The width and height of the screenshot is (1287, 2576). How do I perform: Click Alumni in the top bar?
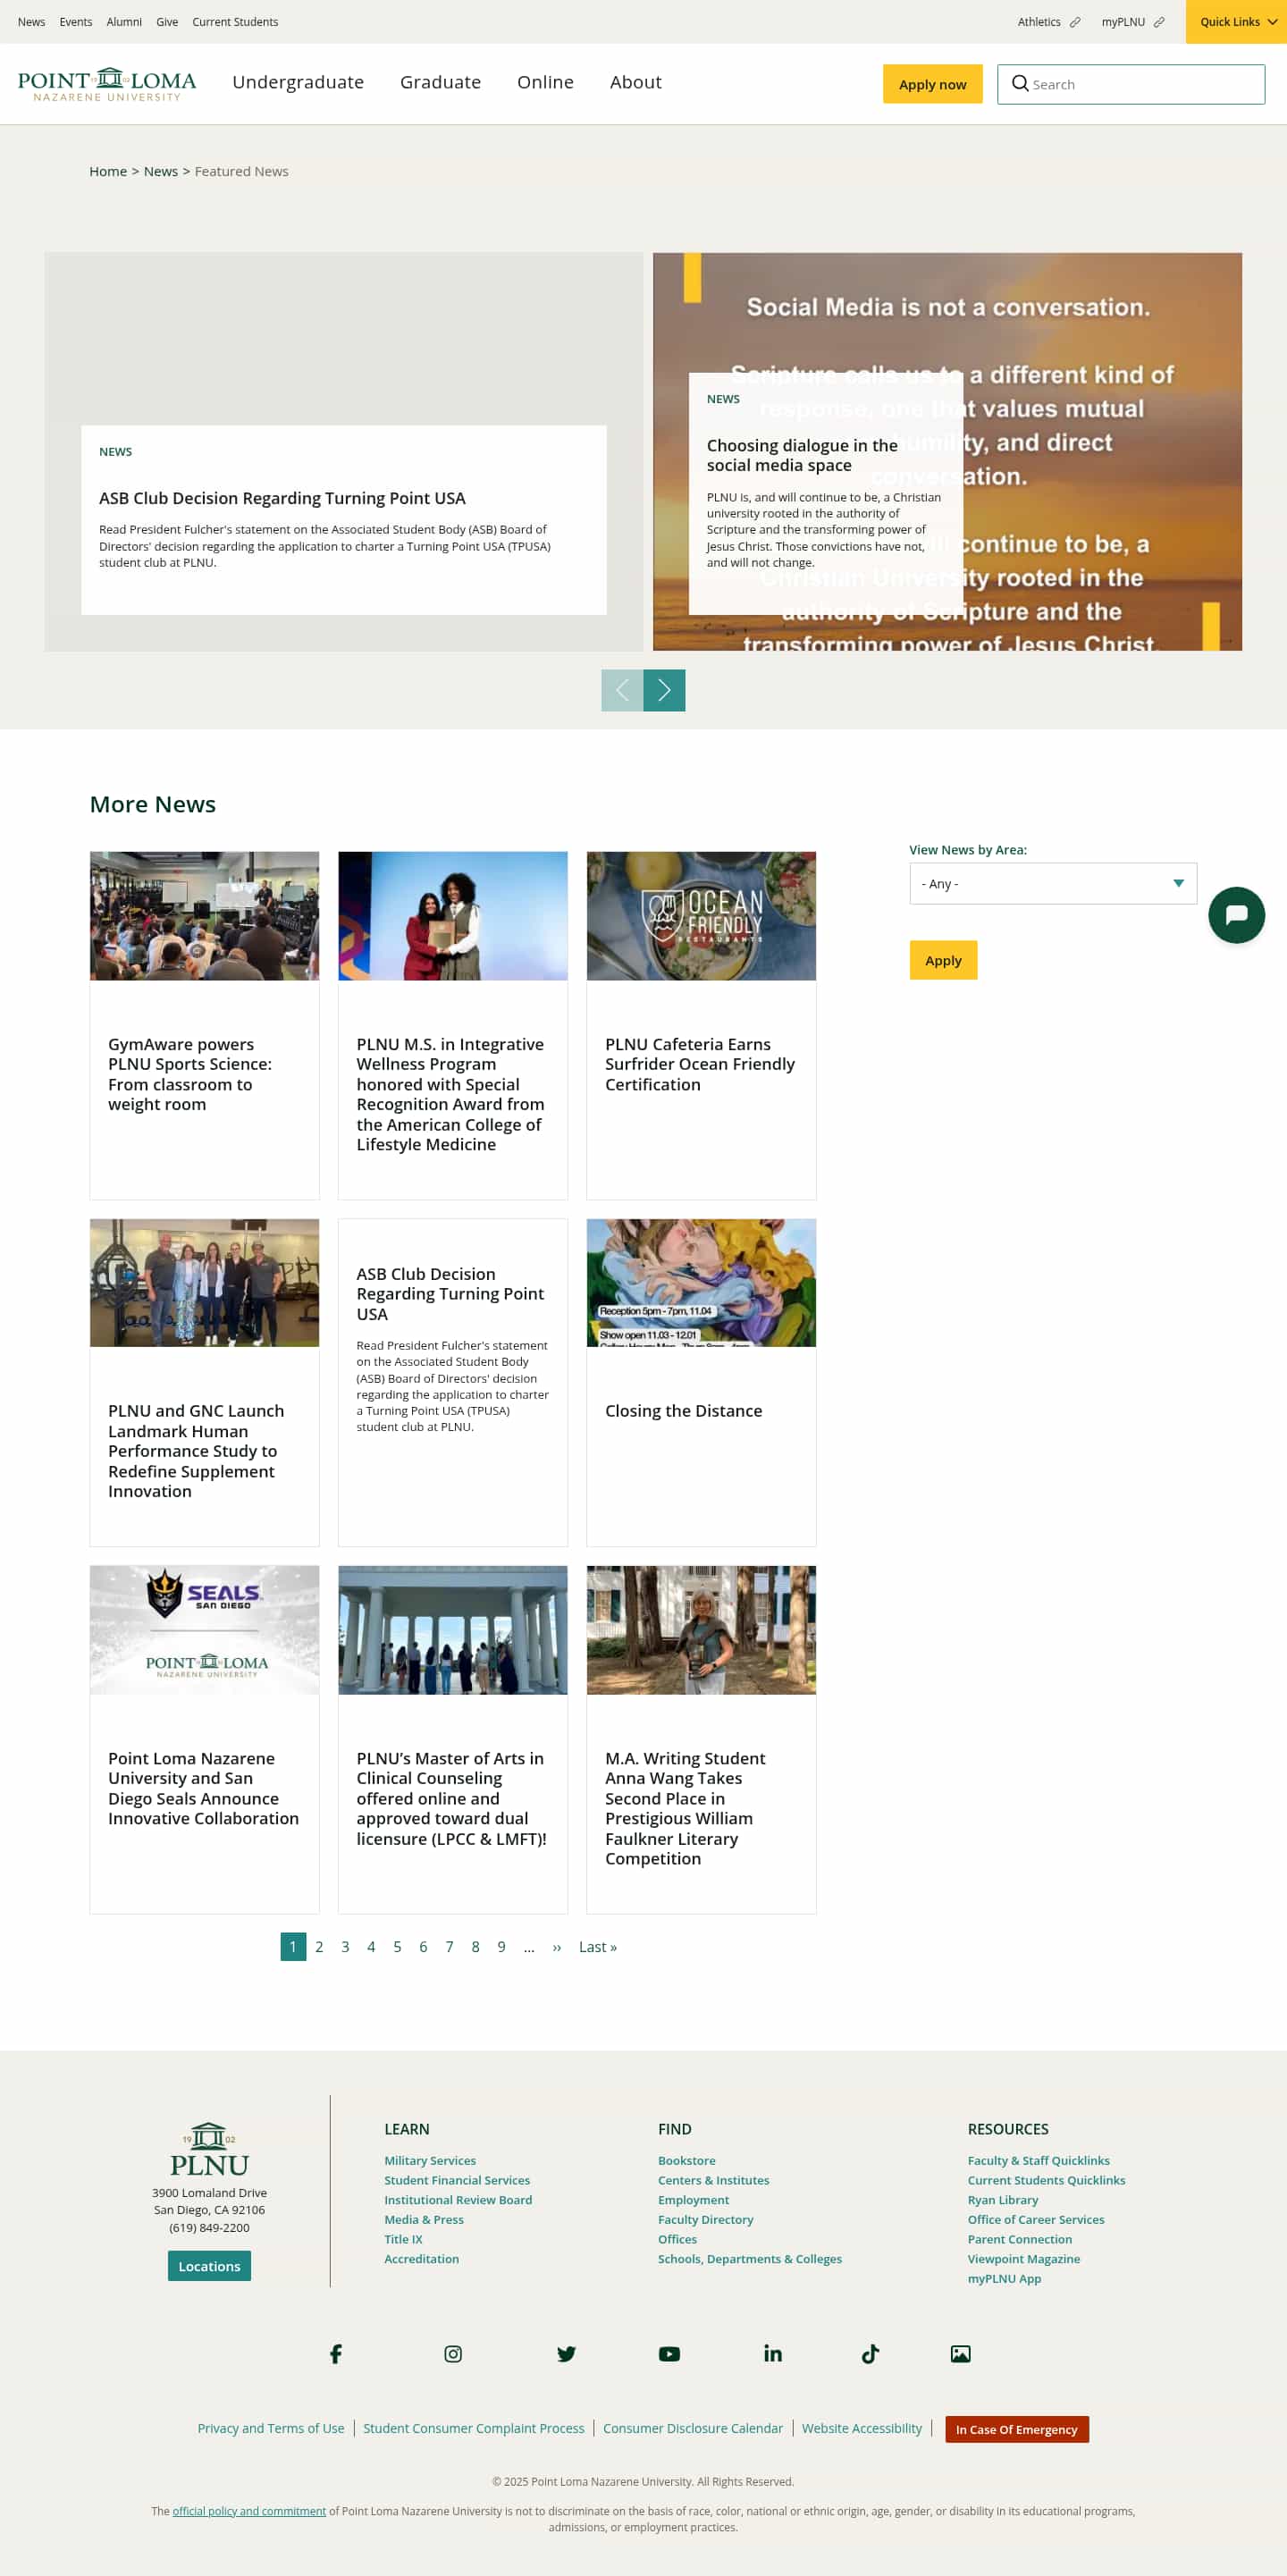point(124,22)
